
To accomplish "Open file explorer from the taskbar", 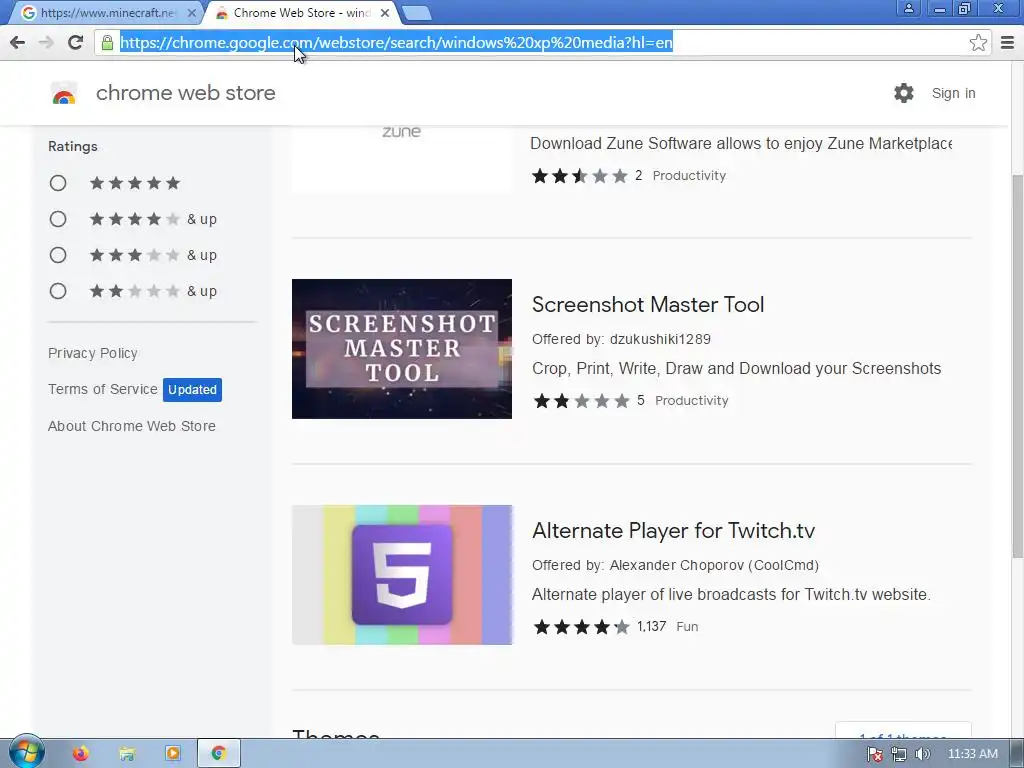I will 127,754.
